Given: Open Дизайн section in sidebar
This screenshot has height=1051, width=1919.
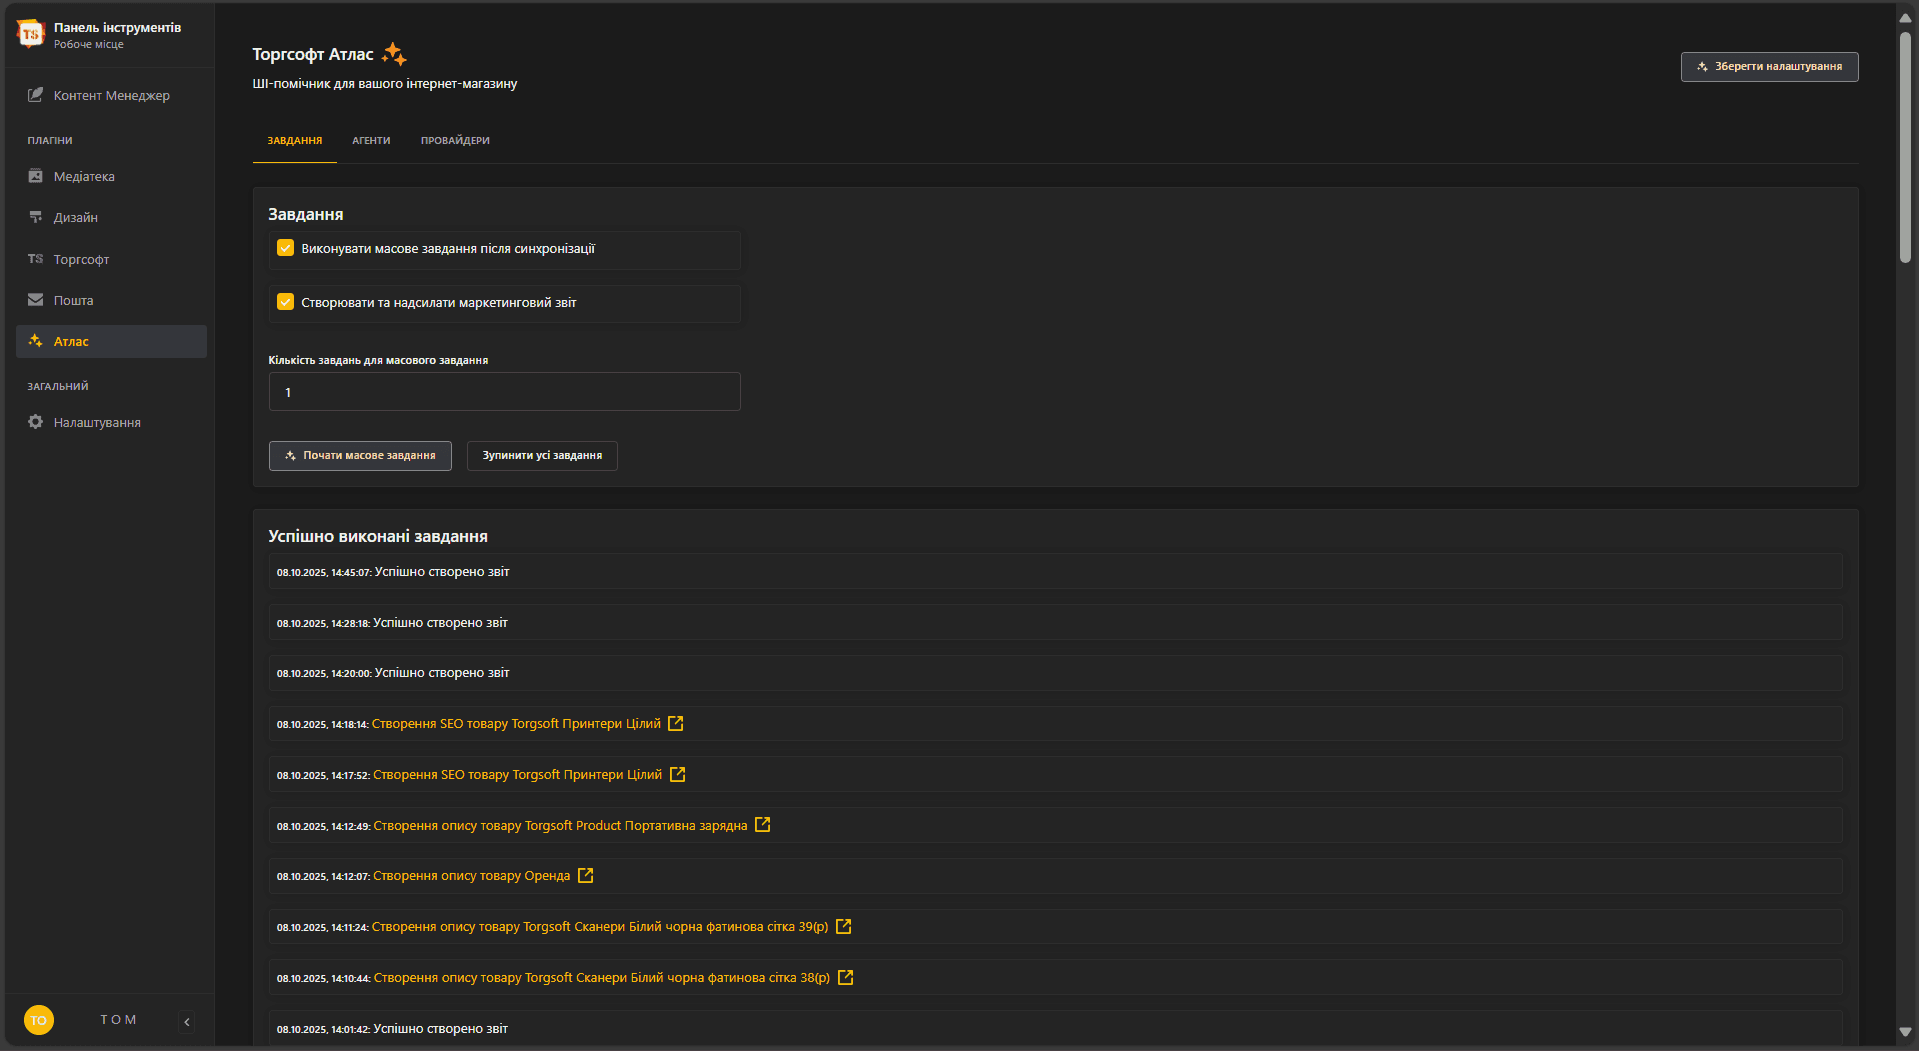Looking at the screenshot, I should pyautogui.click(x=75, y=218).
